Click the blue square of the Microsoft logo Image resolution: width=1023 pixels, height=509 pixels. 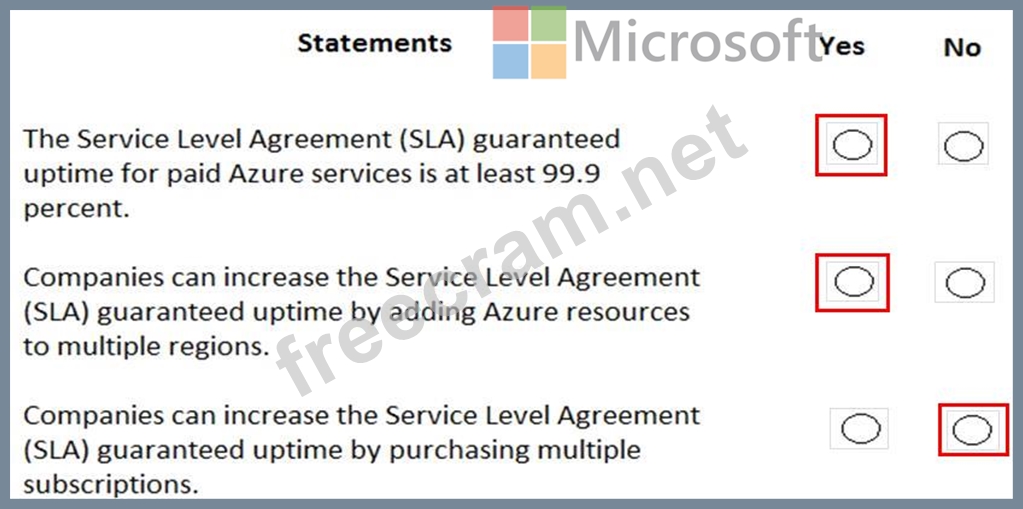510,61
